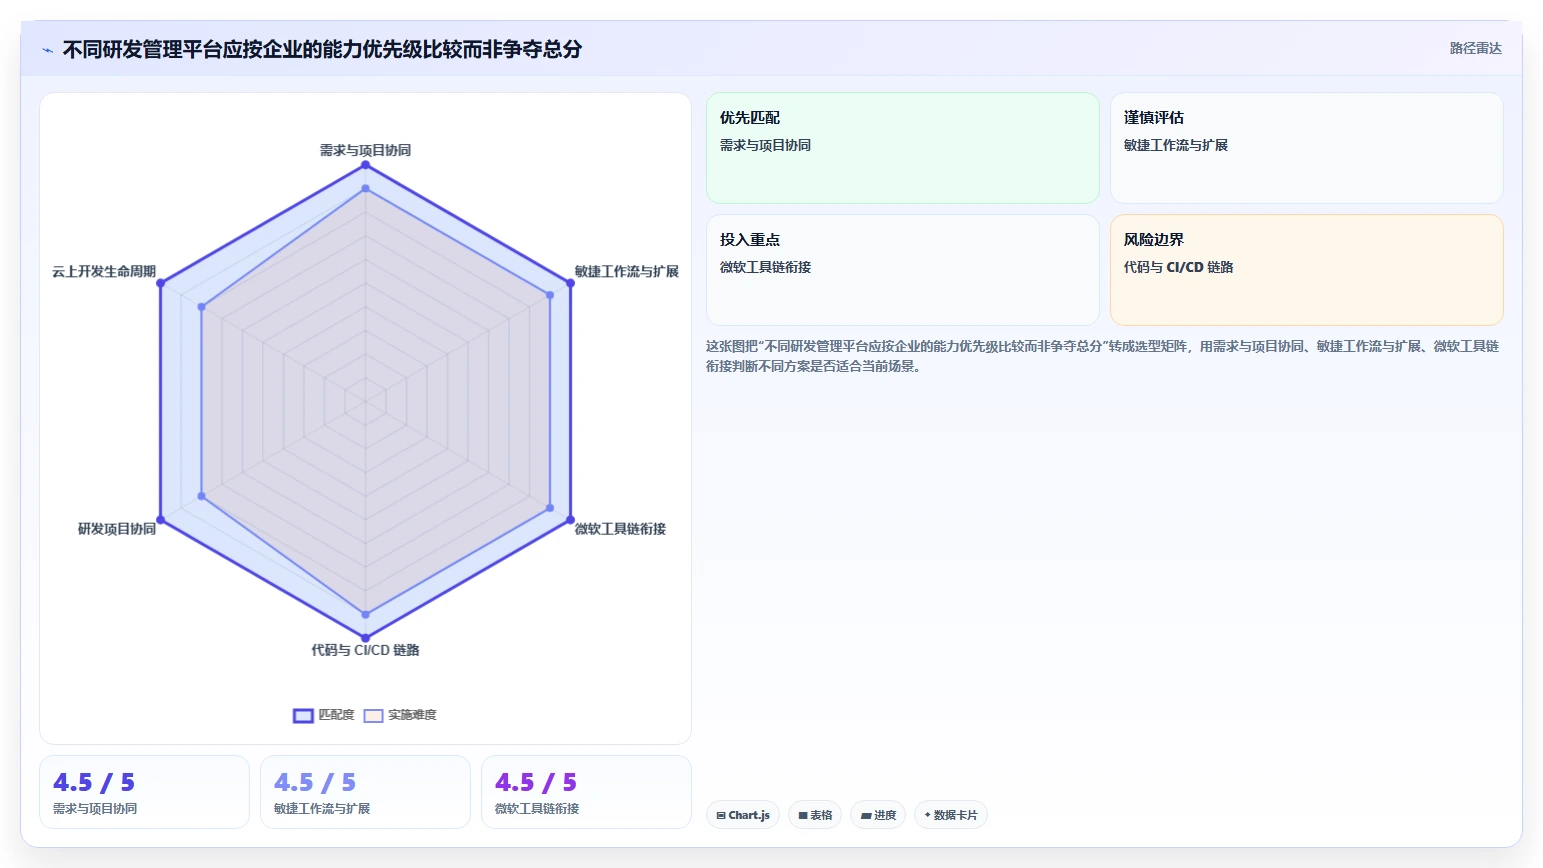Image resolution: width=1543 pixels, height=868 pixels.
Task: Click the outer data point at 代码与 CI/CD 链路 vertex
Action: [365, 638]
